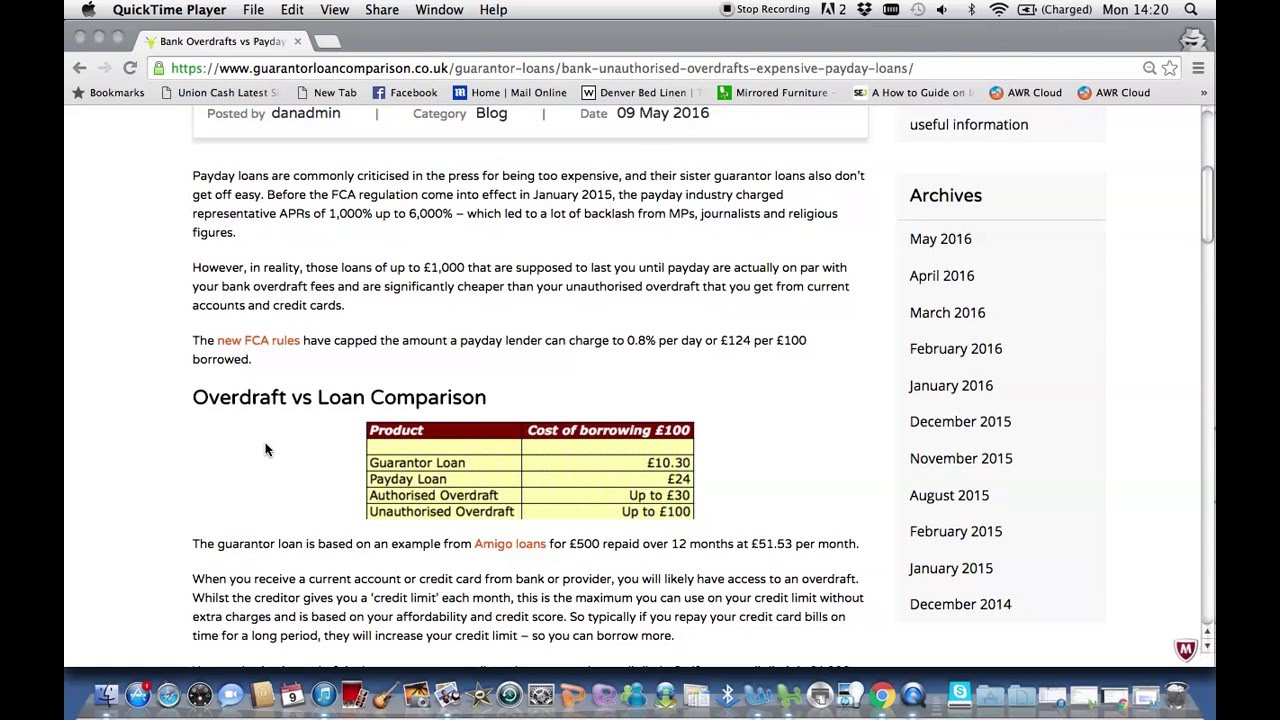Open the Window menu

click(x=439, y=9)
